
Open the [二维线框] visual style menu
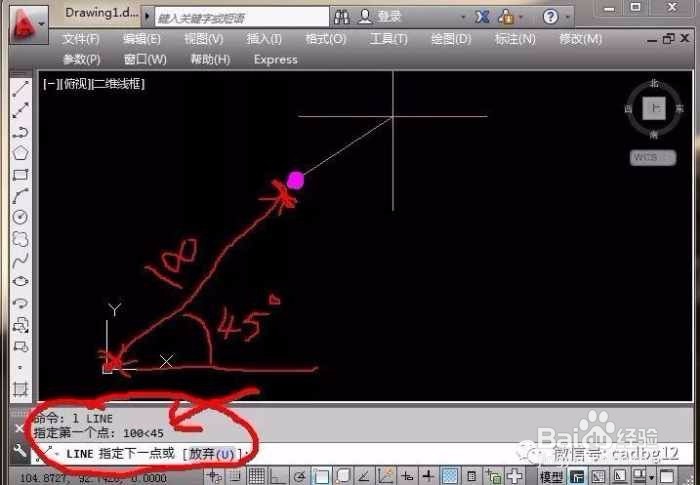pos(118,84)
